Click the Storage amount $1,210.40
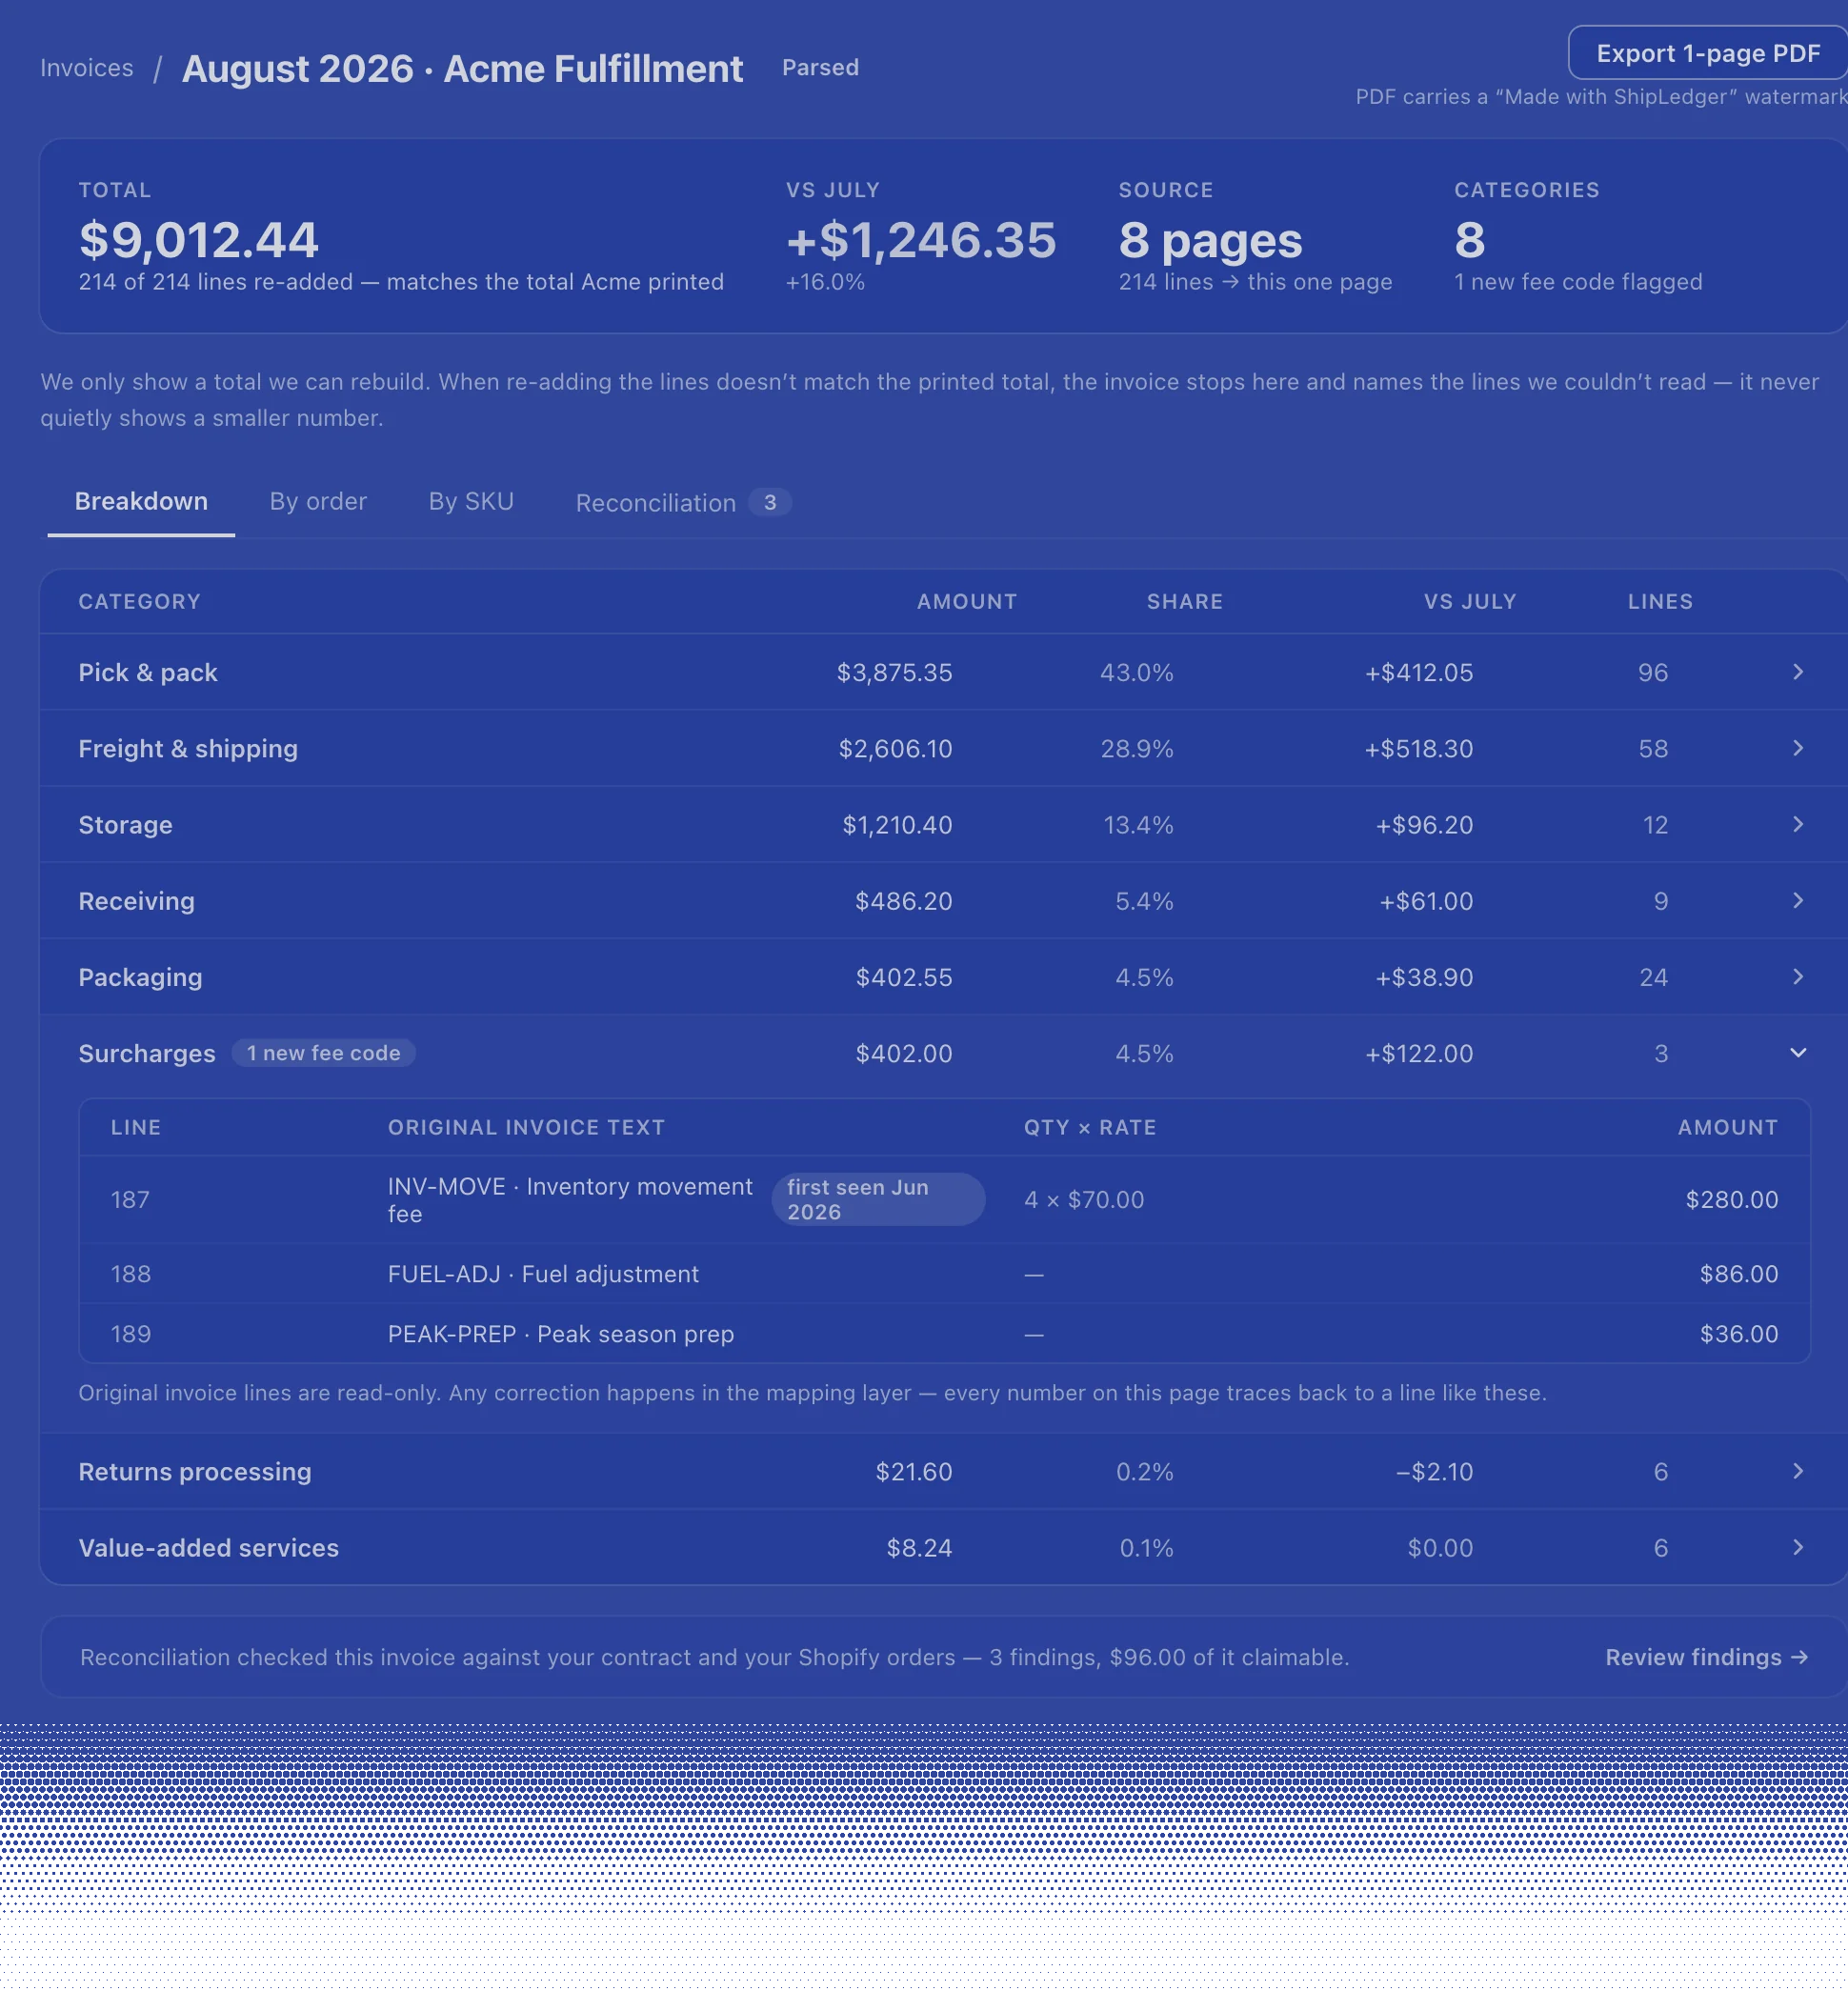This screenshot has width=1848, height=1991. (x=897, y=824)
